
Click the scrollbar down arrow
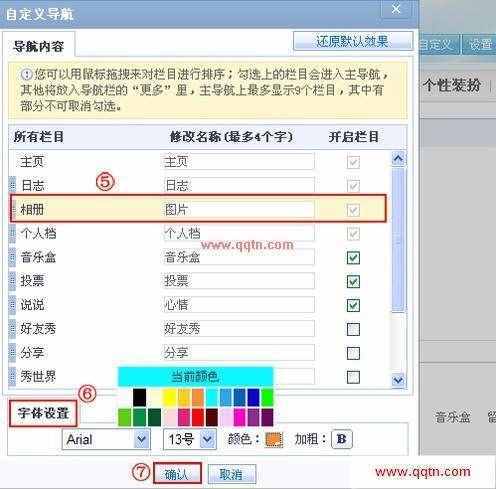click(x=398, y=380)
